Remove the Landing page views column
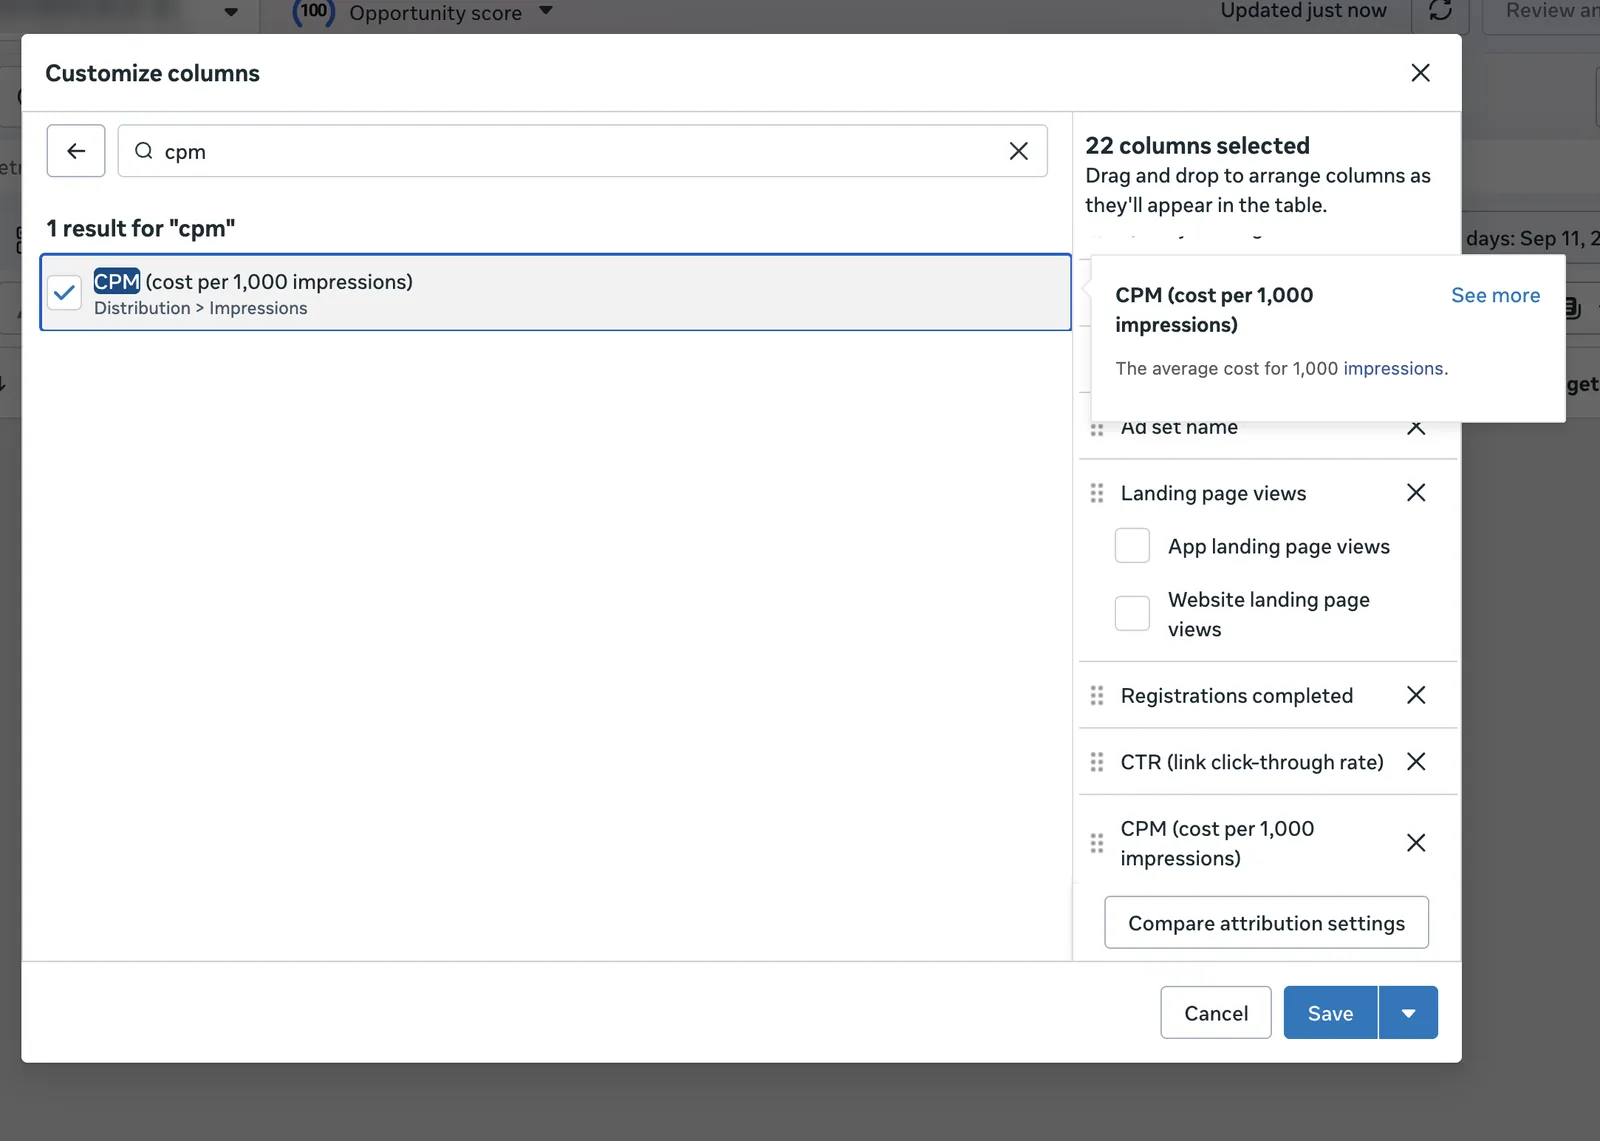 pos(1416,493)
